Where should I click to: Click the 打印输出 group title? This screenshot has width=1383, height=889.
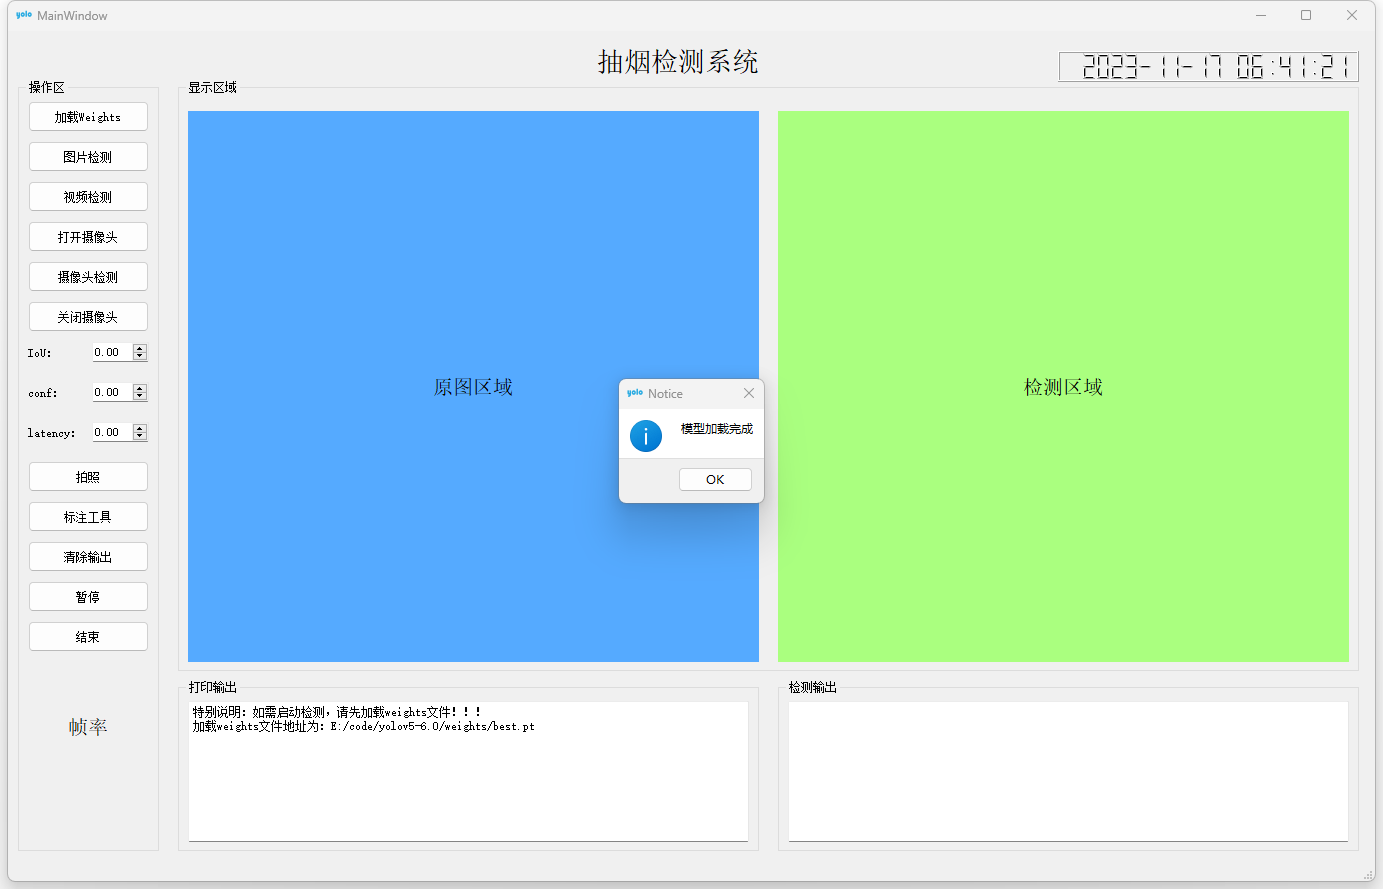212,687
